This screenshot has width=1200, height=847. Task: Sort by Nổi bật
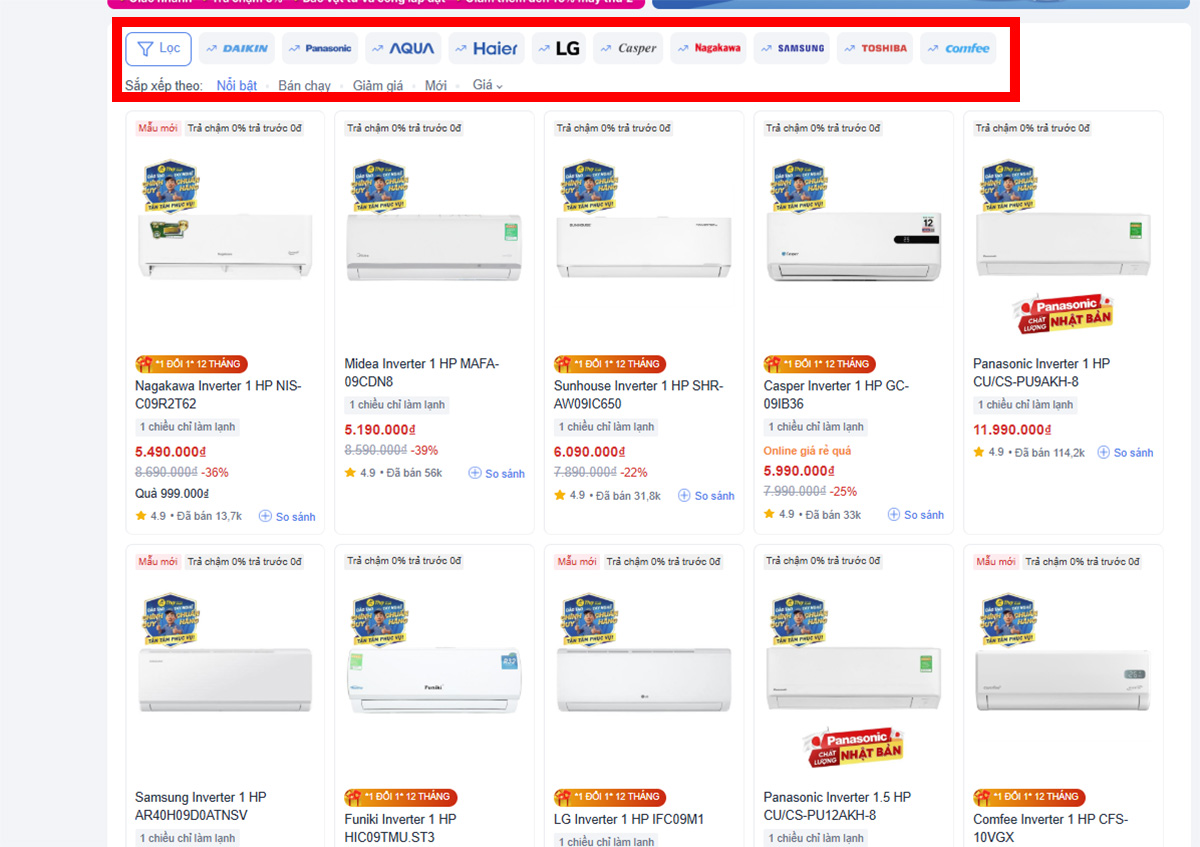point(237,86)
